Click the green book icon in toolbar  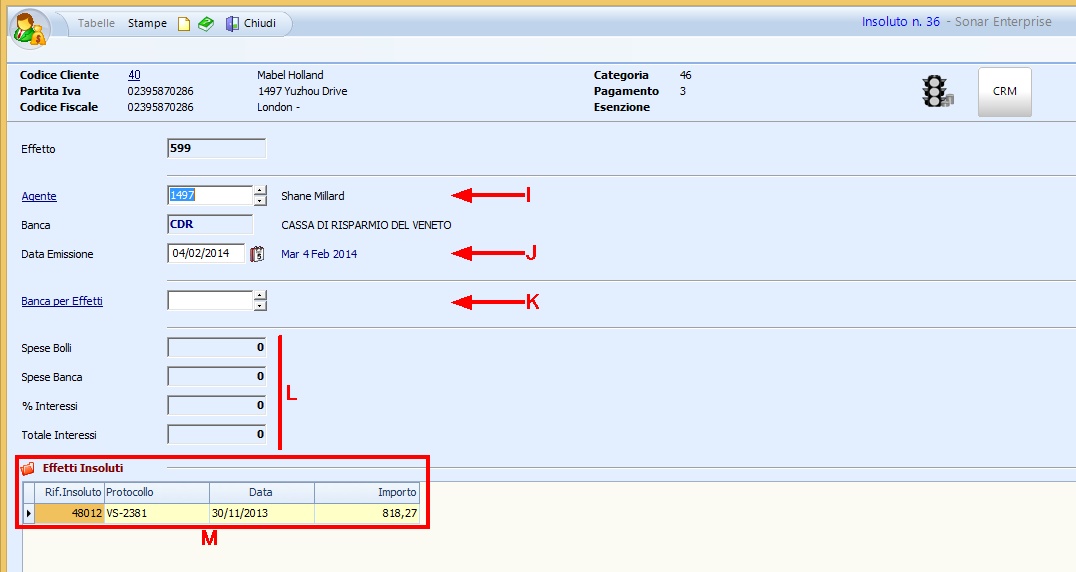pos(205,24)
